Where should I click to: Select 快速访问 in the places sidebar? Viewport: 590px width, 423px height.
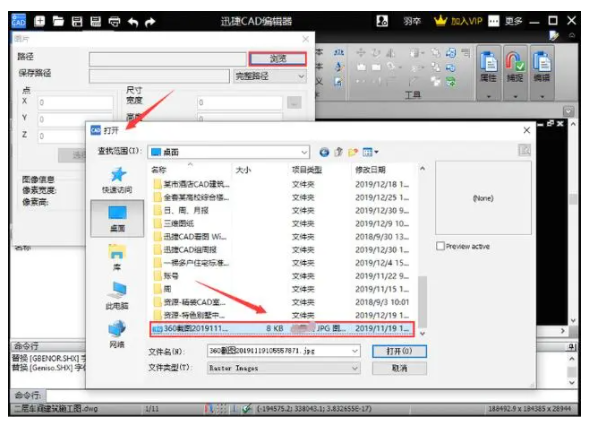117,181
